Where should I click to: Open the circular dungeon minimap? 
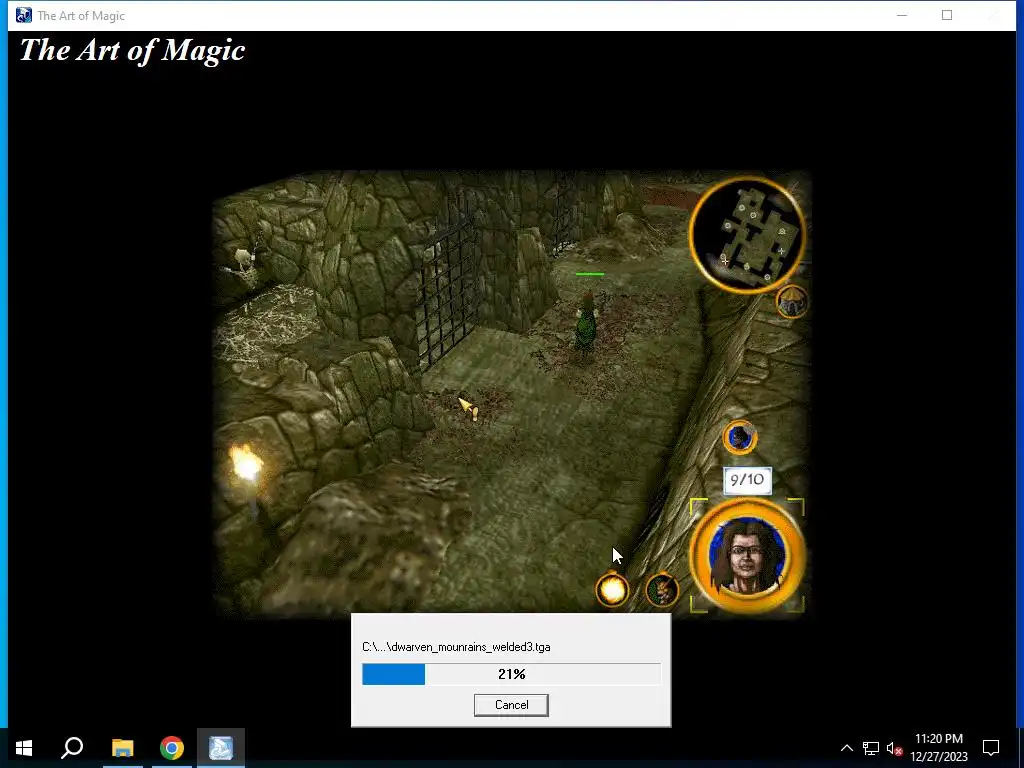tap(747, 234)
